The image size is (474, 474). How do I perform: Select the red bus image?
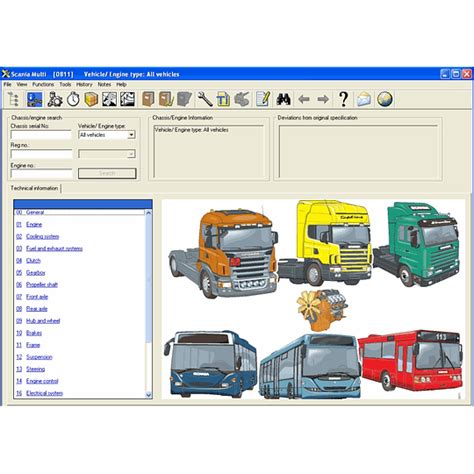pos(411,360)
